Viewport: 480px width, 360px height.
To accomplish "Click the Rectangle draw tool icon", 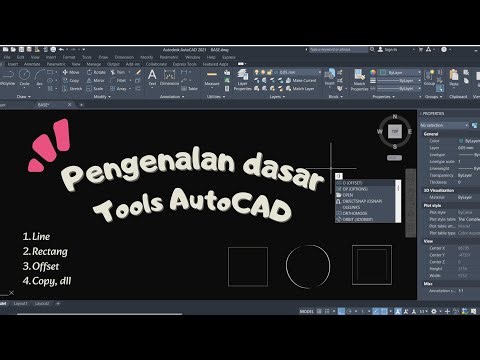I will tap(50, 72).
